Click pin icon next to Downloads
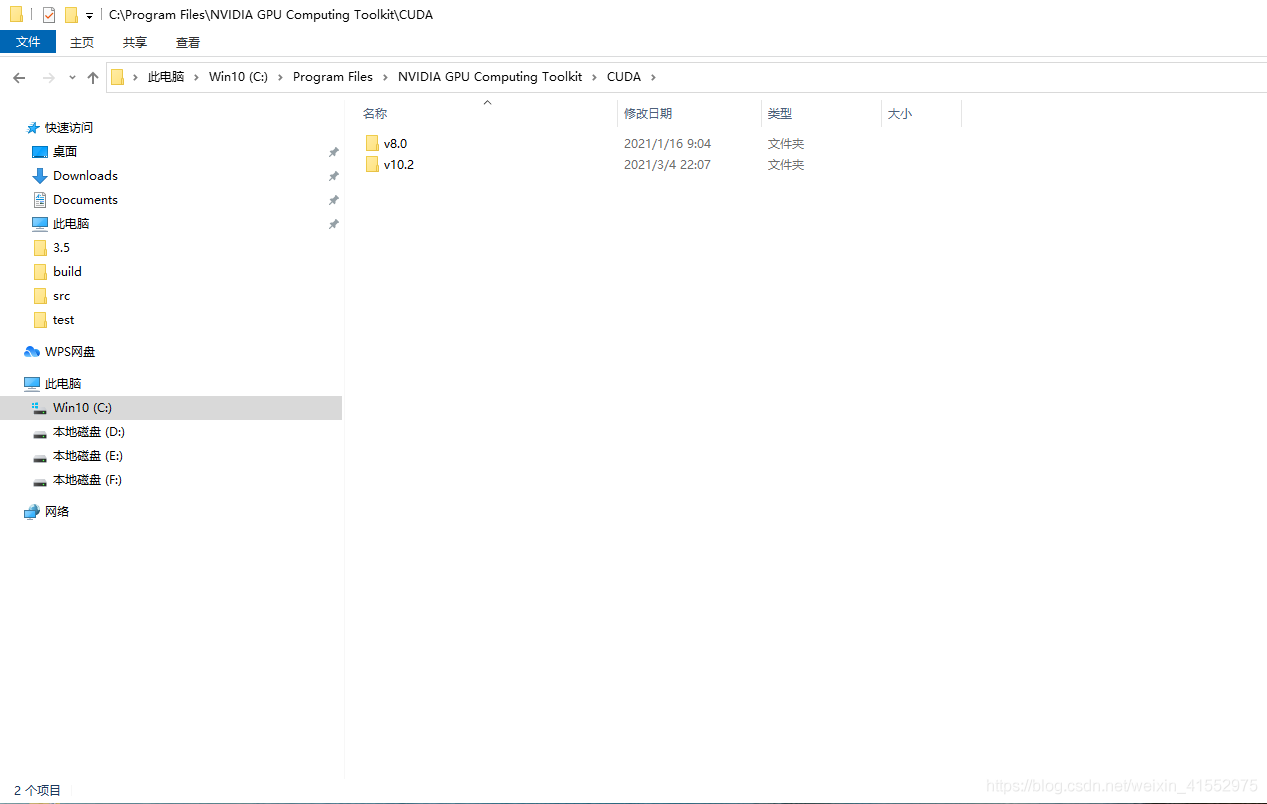1267x804 pixels. (334, 176)
